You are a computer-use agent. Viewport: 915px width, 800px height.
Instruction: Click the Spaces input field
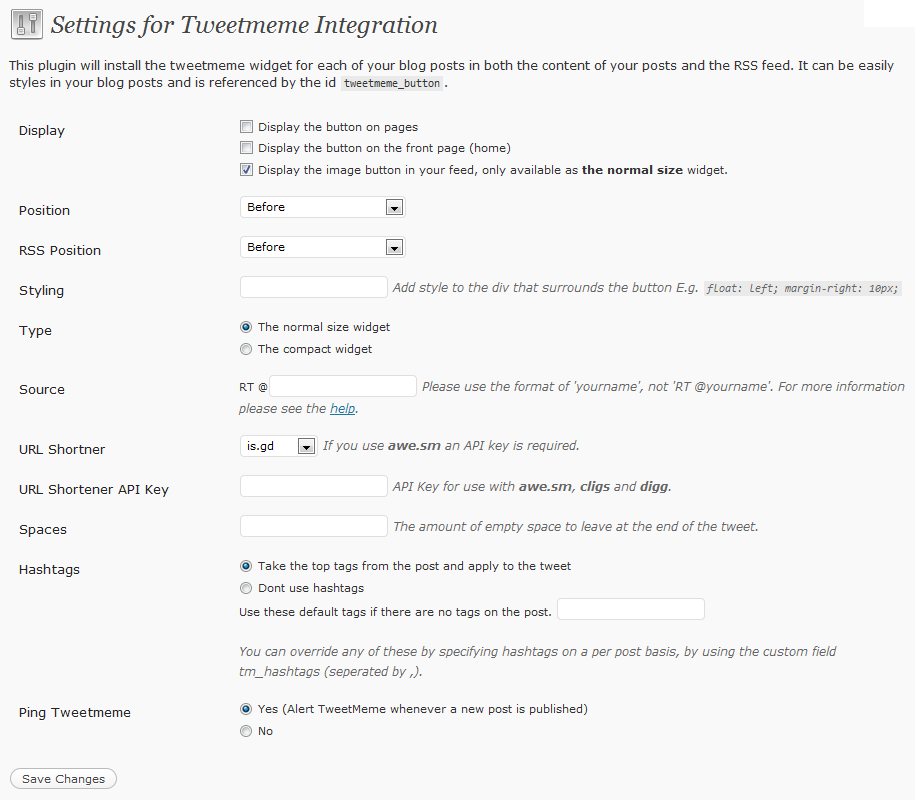pos(313,526)
